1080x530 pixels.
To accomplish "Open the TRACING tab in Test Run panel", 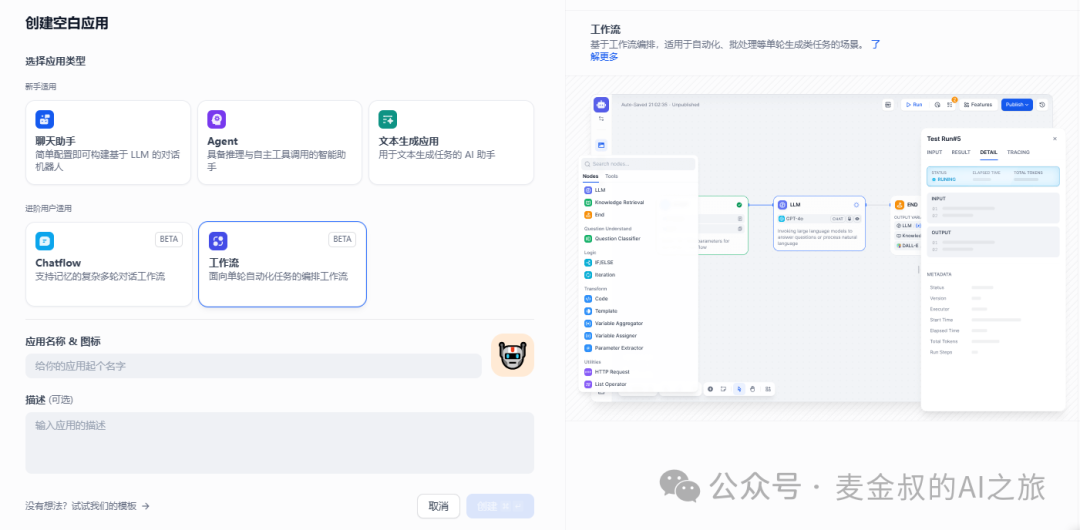I will 1018,152.
